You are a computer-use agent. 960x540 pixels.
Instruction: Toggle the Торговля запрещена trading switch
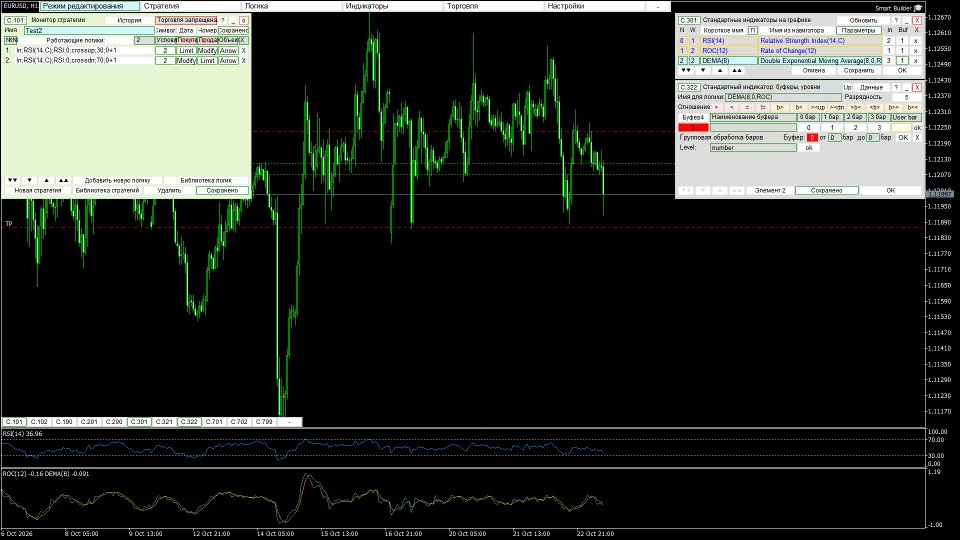click(x=186, y=20)
